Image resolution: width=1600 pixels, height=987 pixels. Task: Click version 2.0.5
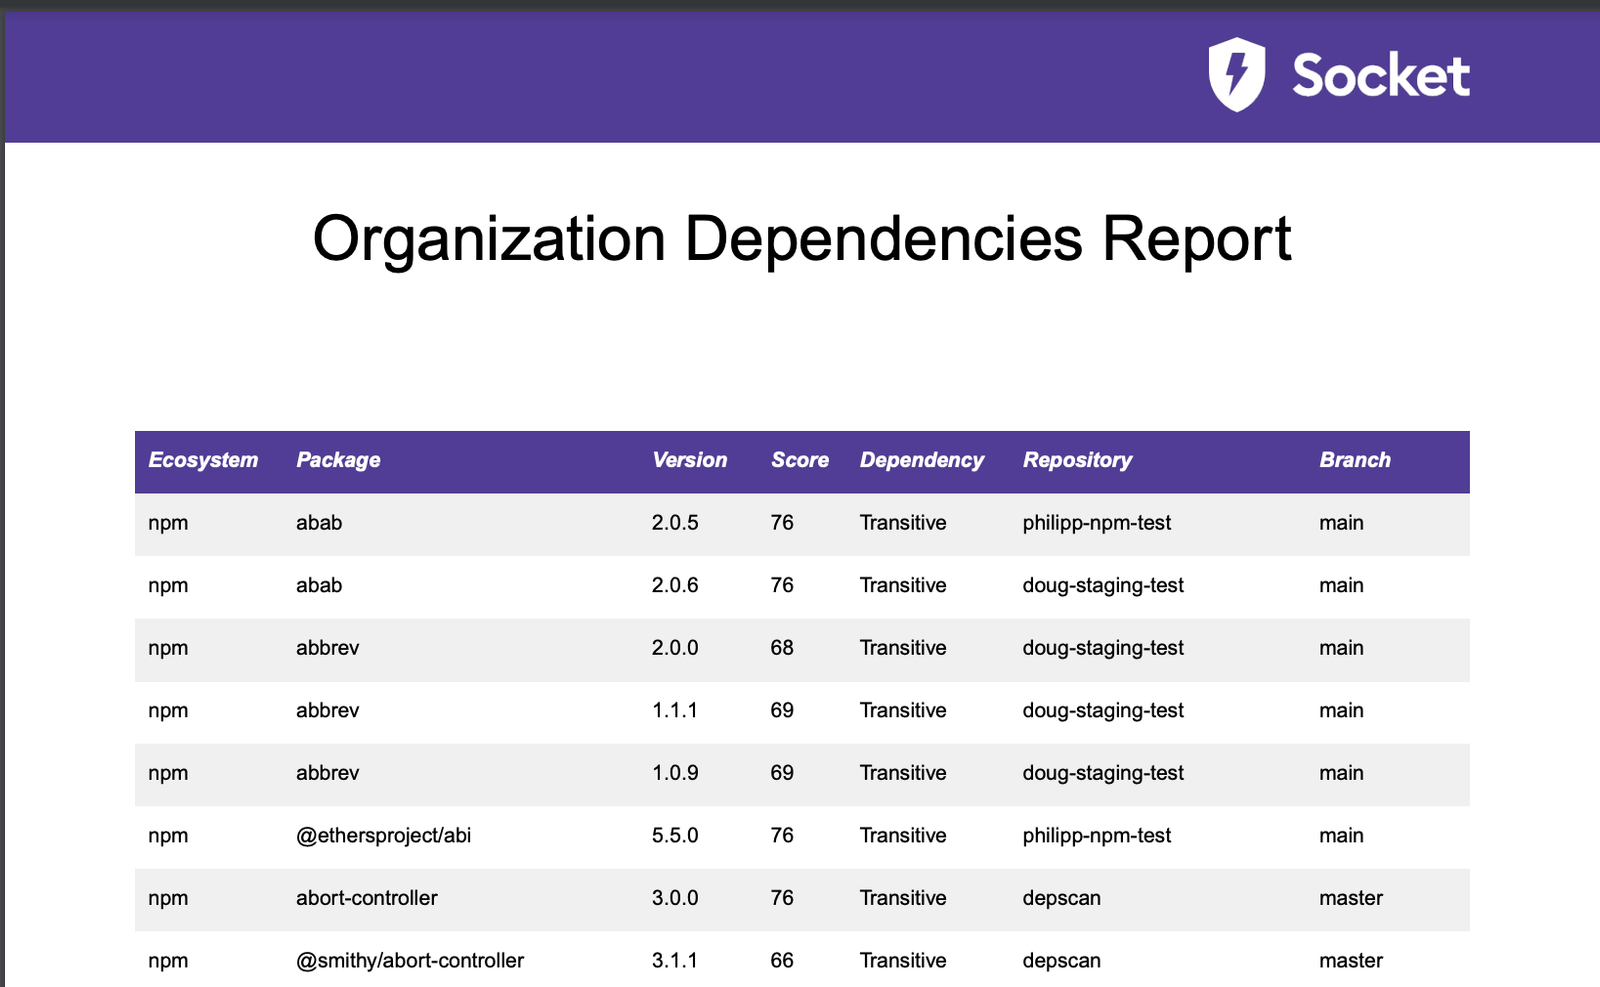(x=675, y=523)
